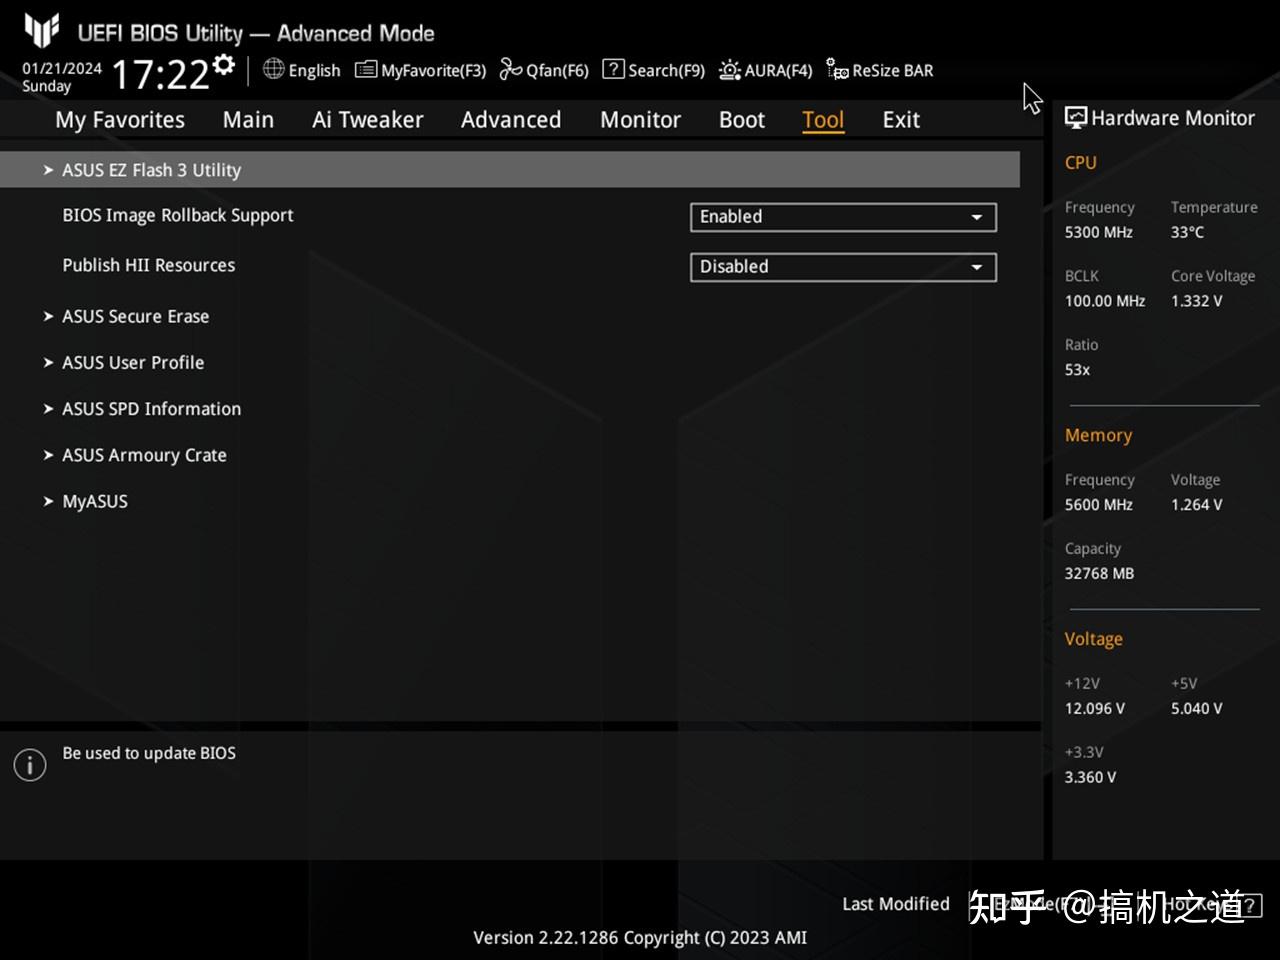Expand the ASUS SPD Information entry

pos(151,409)
